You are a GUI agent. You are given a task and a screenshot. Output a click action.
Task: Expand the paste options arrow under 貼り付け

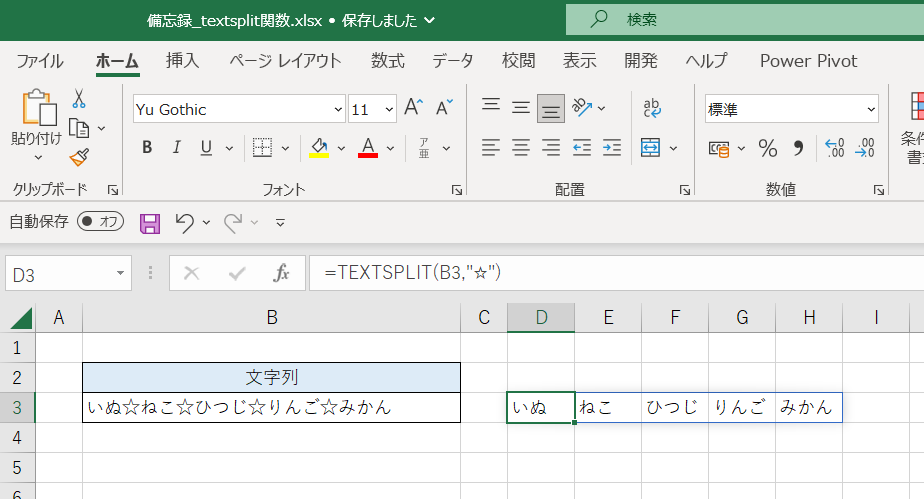coord(38,157)
